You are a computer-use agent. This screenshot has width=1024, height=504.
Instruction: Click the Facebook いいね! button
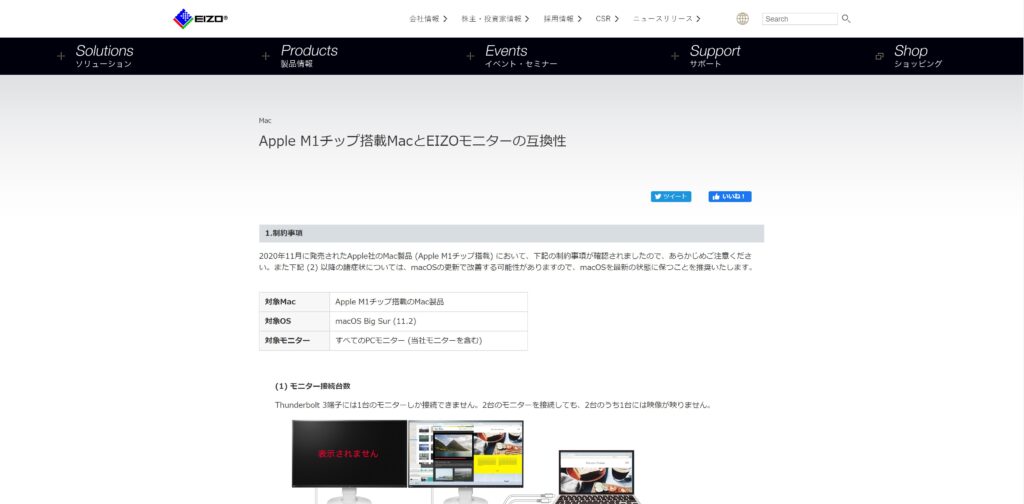(730, 197)
